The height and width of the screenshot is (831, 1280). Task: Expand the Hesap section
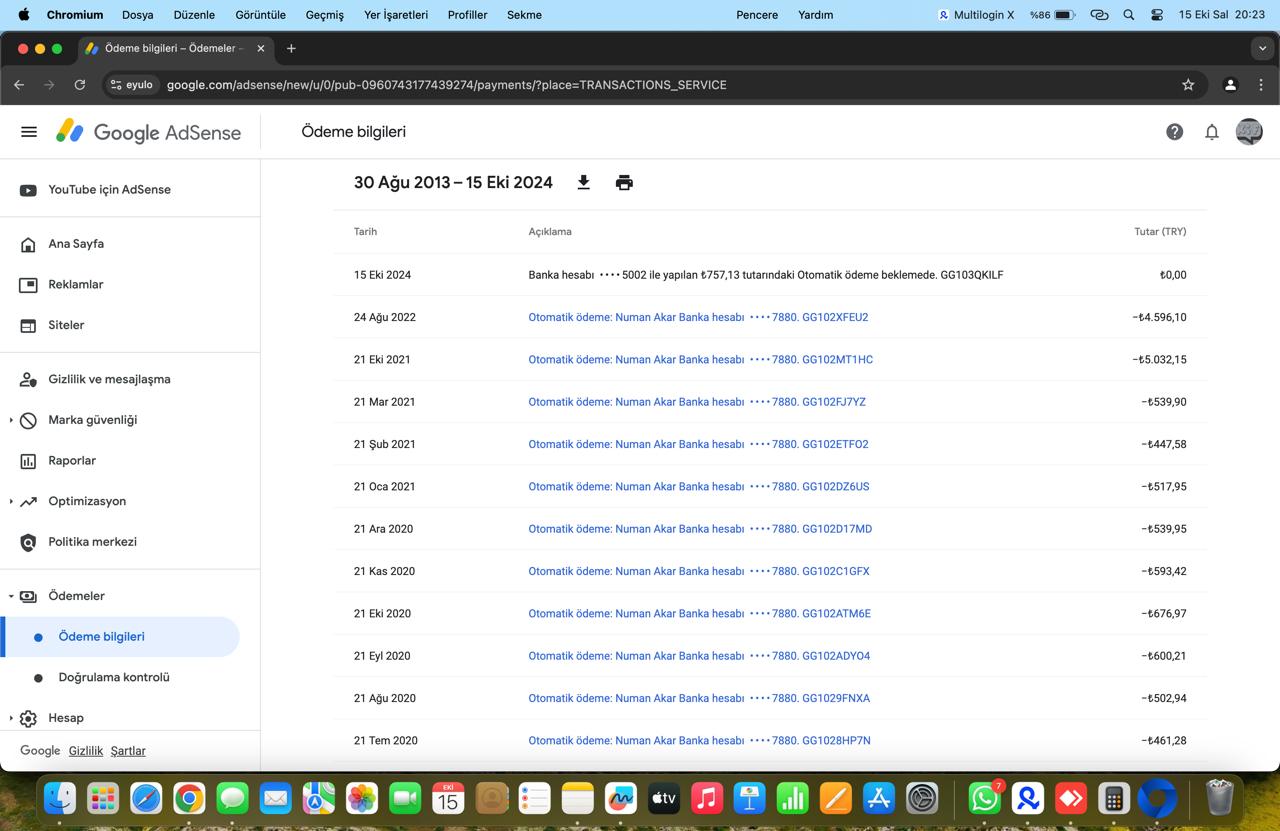11,718
